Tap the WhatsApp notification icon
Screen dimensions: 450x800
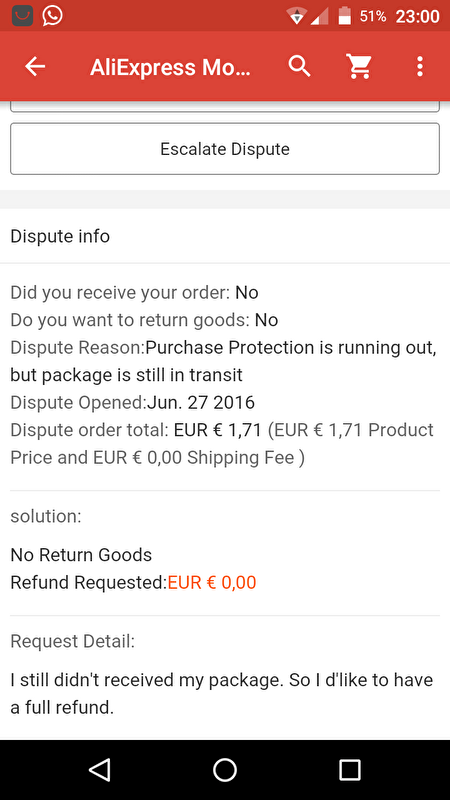(x=53, y=16)
